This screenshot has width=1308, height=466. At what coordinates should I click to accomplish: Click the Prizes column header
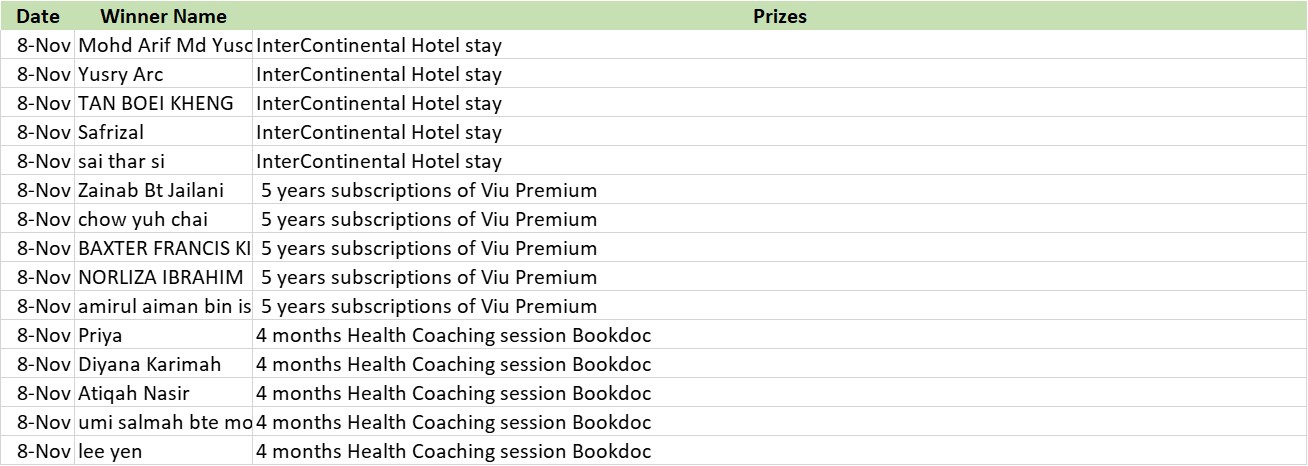pos(779,16)
